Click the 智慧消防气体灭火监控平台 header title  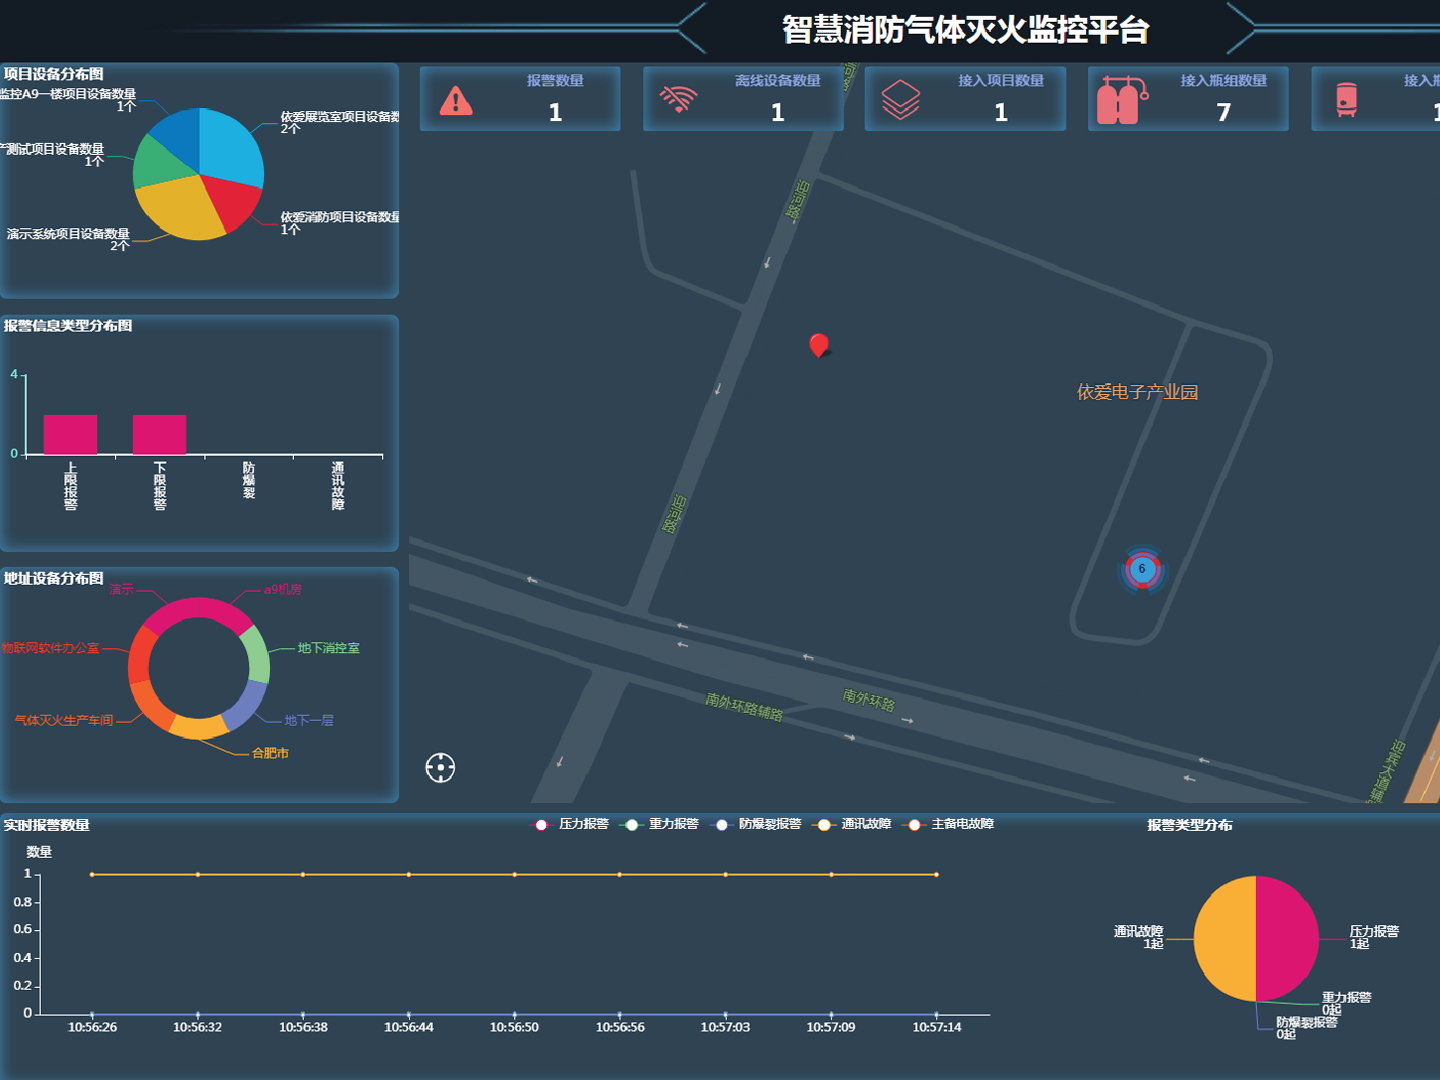click(x=965, y=29)
